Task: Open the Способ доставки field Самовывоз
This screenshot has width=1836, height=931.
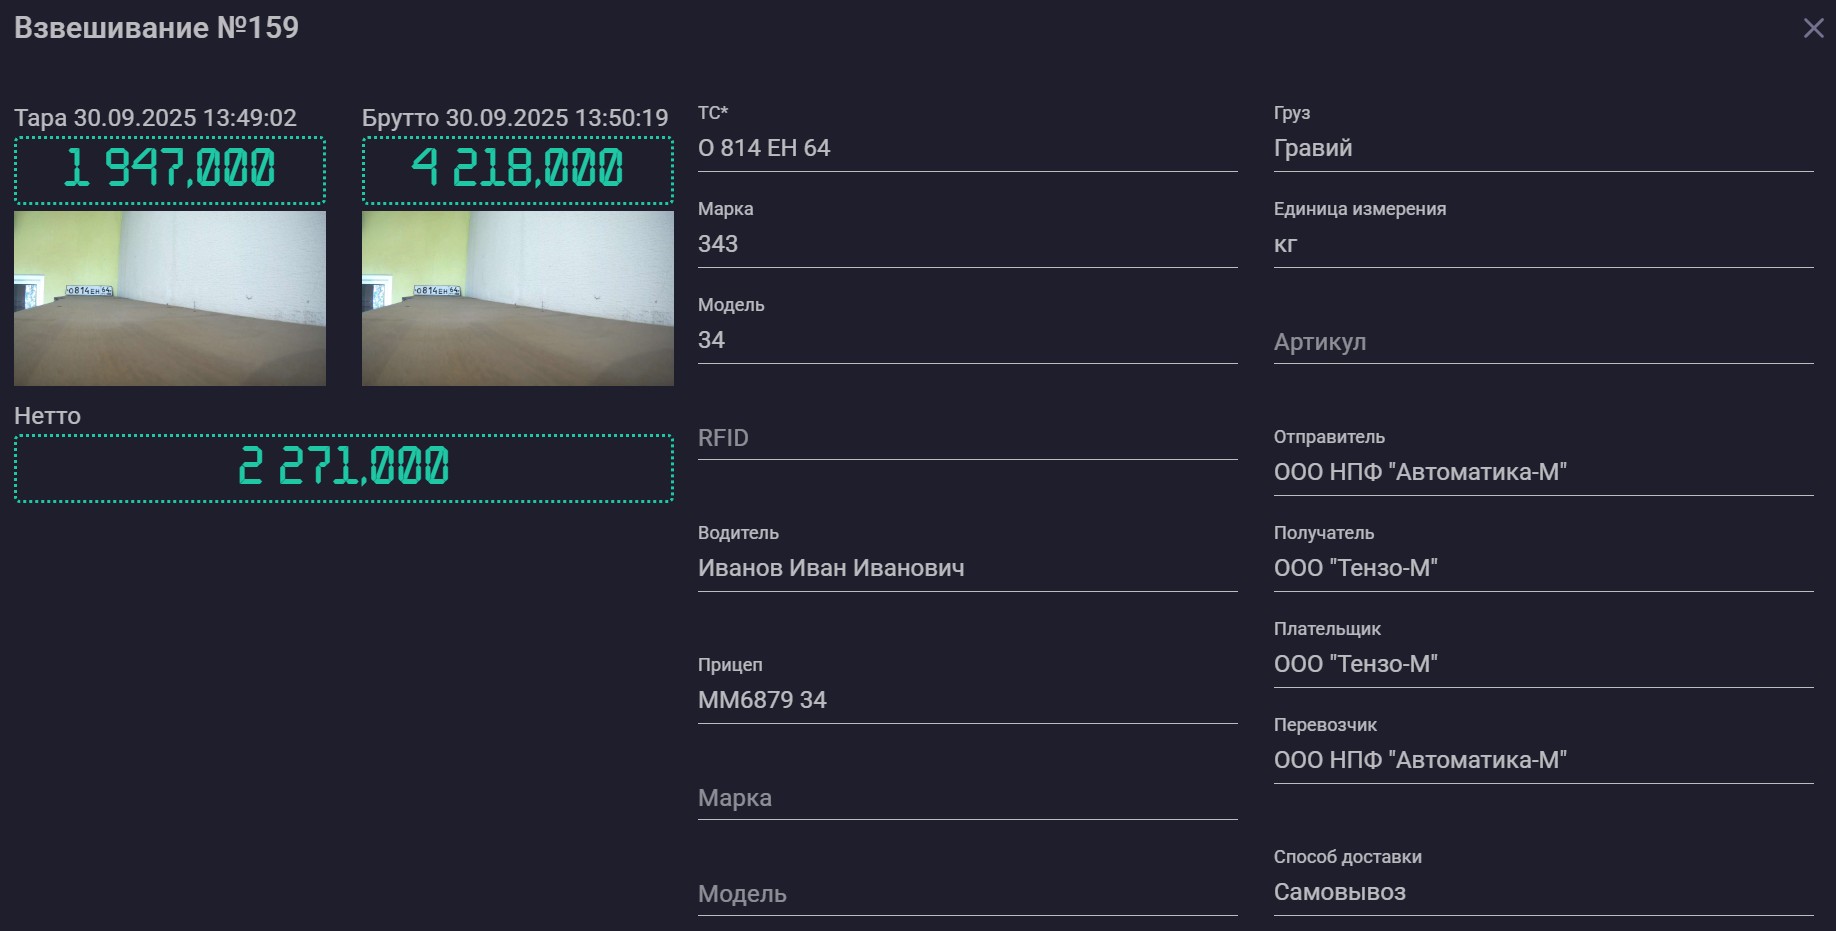Action: coord(1543,892)
